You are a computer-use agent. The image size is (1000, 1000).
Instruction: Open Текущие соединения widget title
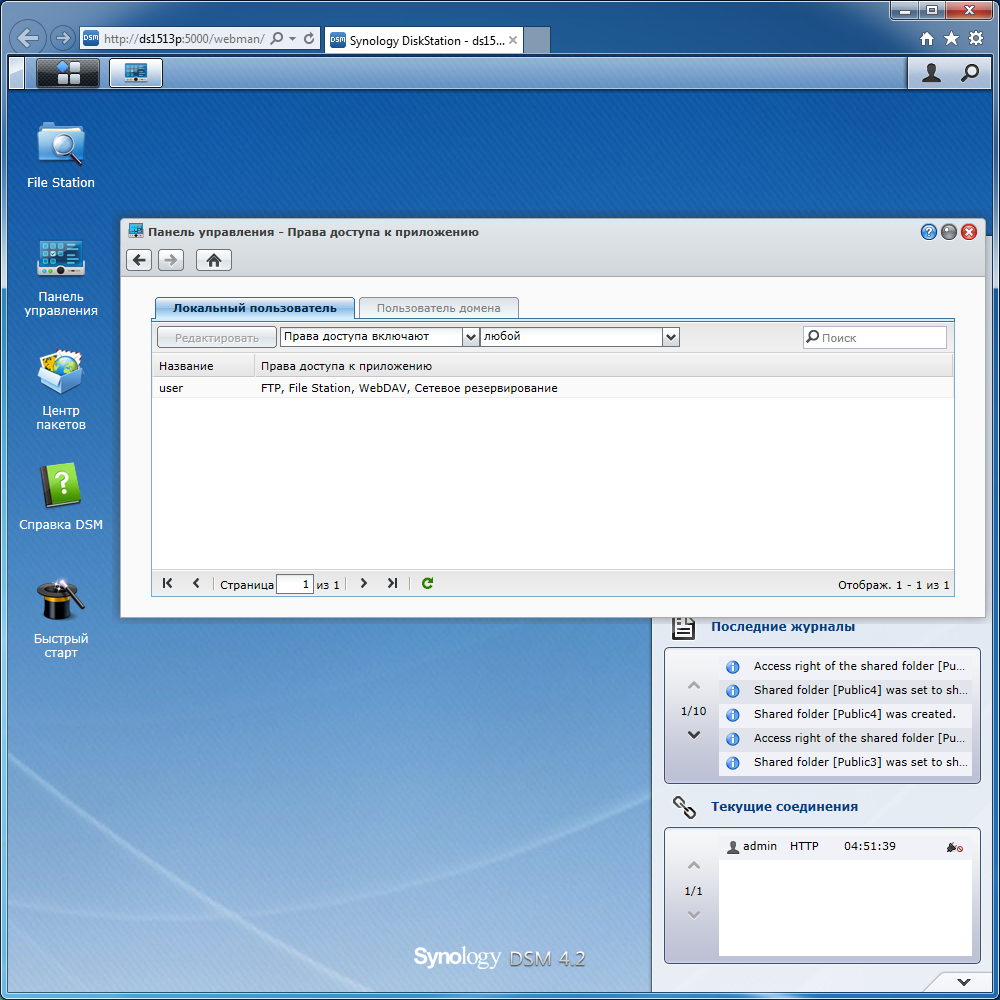coord(784,807)
